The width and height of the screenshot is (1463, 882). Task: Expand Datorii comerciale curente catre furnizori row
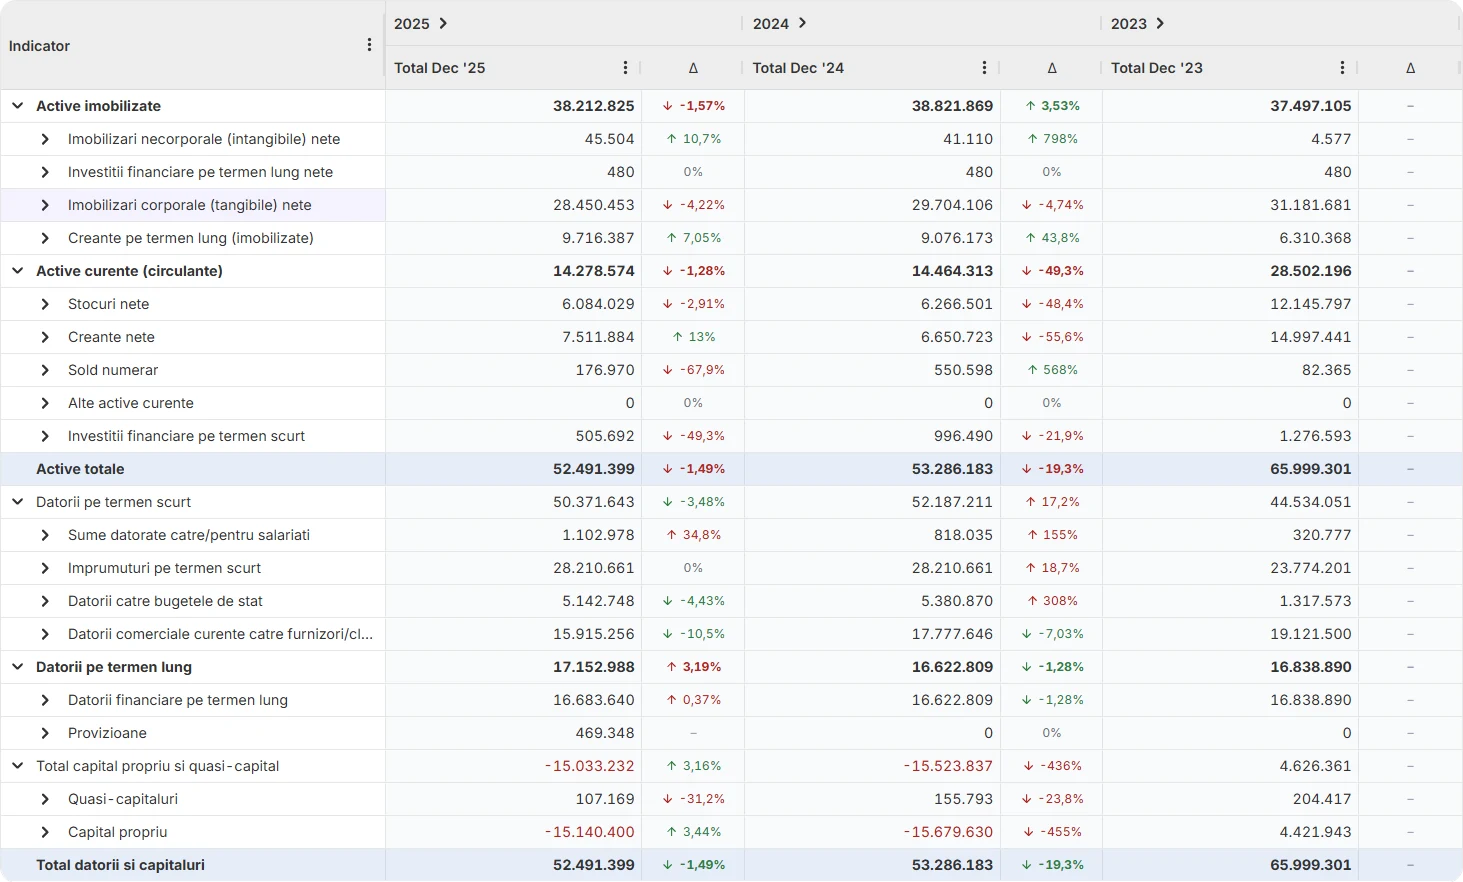45,634
